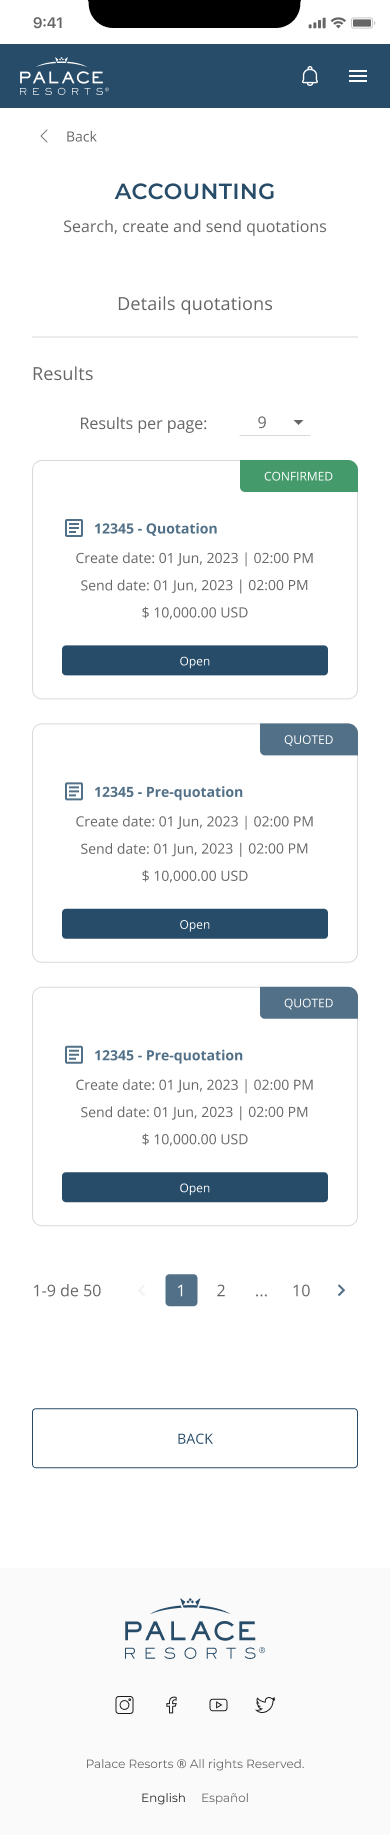Screen dimensions: 390x1836
Task: Click the Instagram icon in footer
Action: click(x=124, y=1705)
